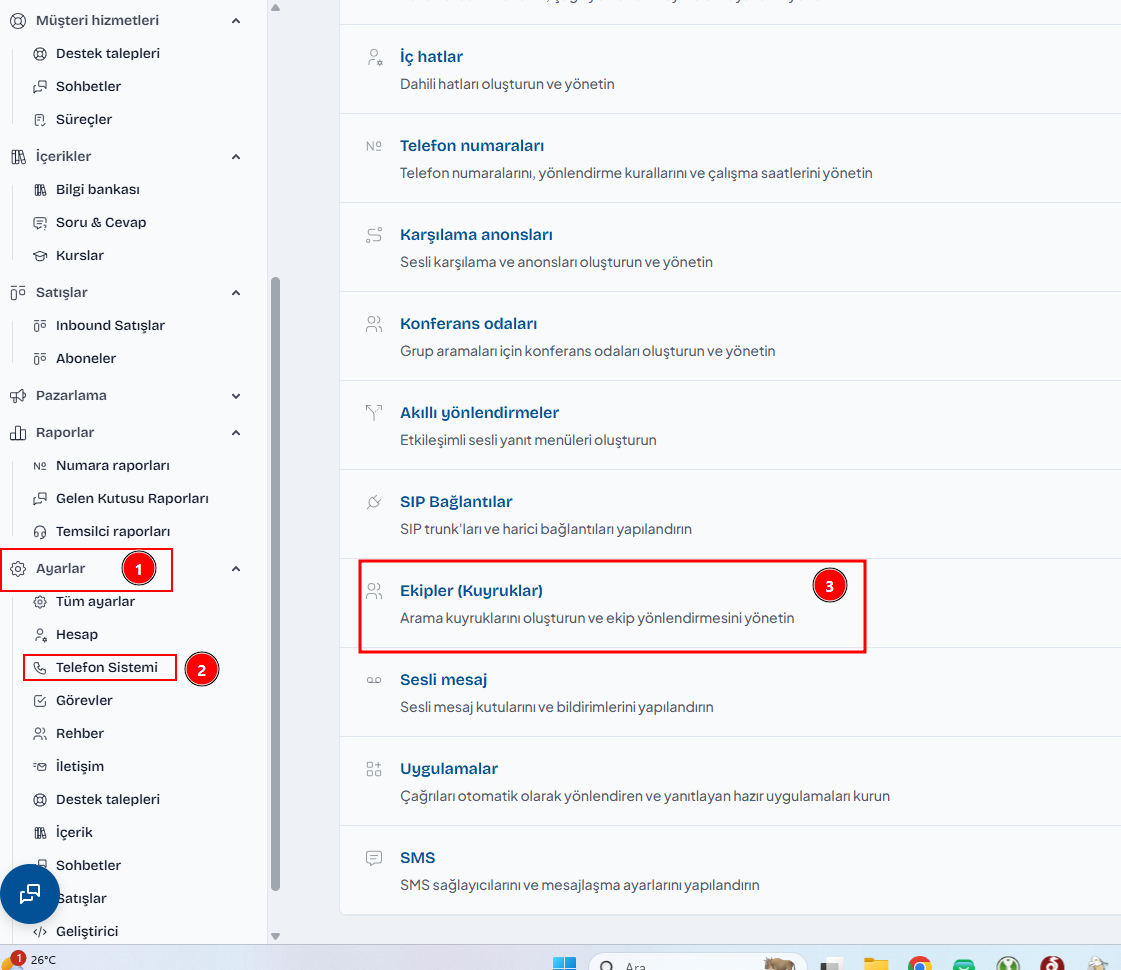
Task: Collapse the Raporlar section chevron
Action: [x=236, y=433]
